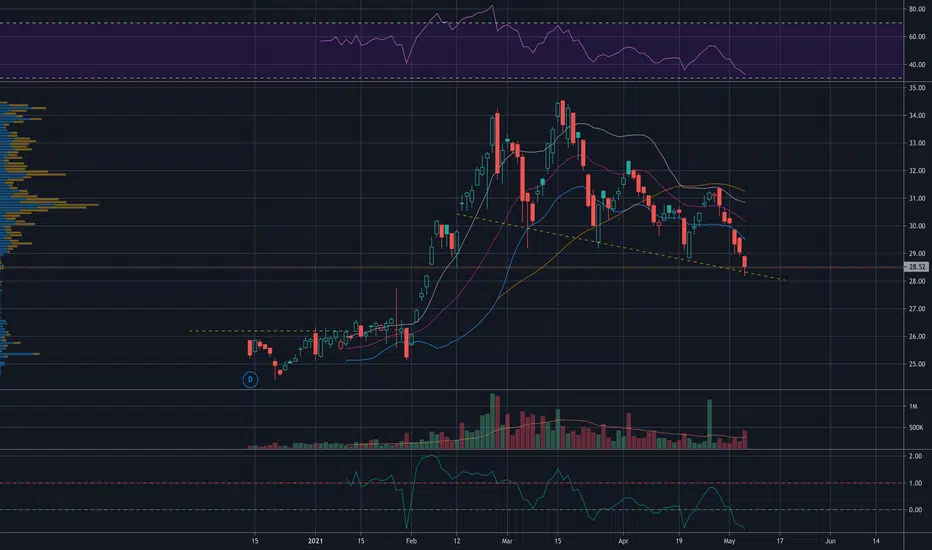The image size is (932, 550).
Task: Click the 35.00 price axis label
Action: point(917,87)
